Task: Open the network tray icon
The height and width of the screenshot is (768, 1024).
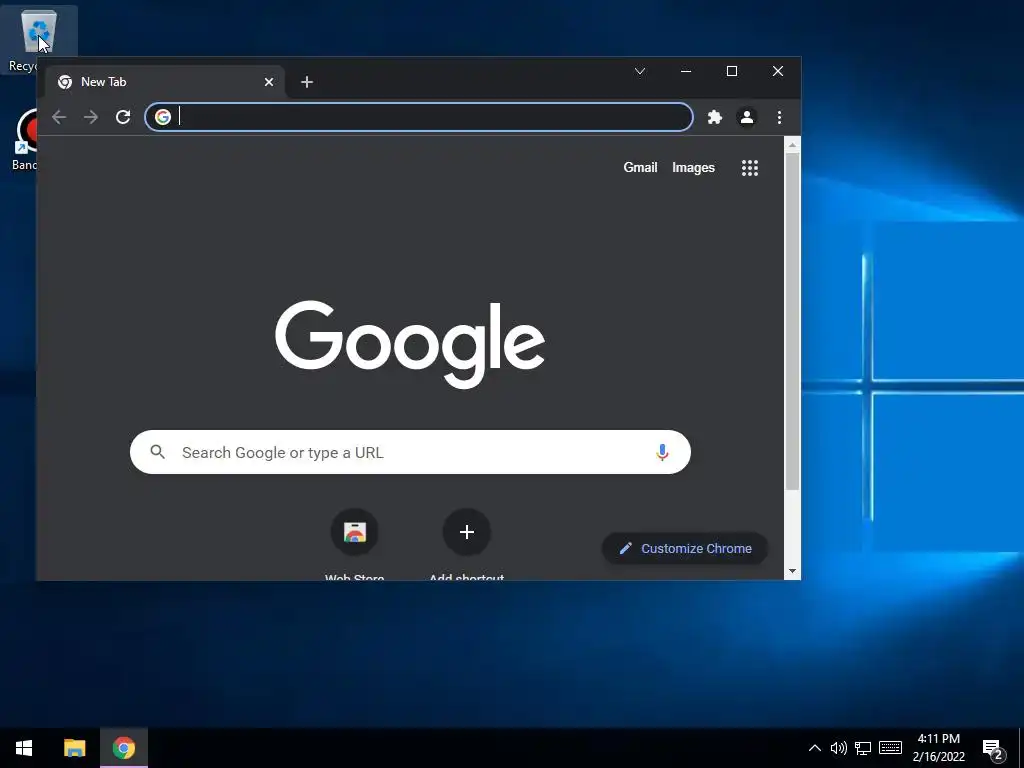Action: tap(863, 748)
